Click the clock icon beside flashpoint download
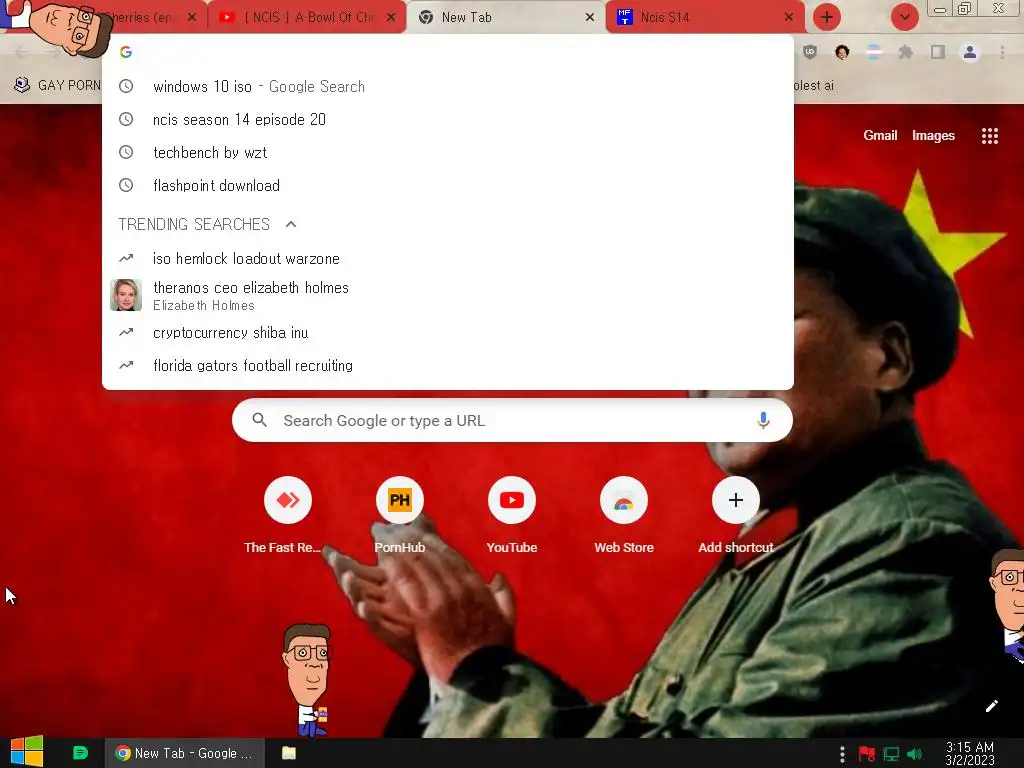The height and width of the screenshot is (768, 1024). (x=126, y=185)
